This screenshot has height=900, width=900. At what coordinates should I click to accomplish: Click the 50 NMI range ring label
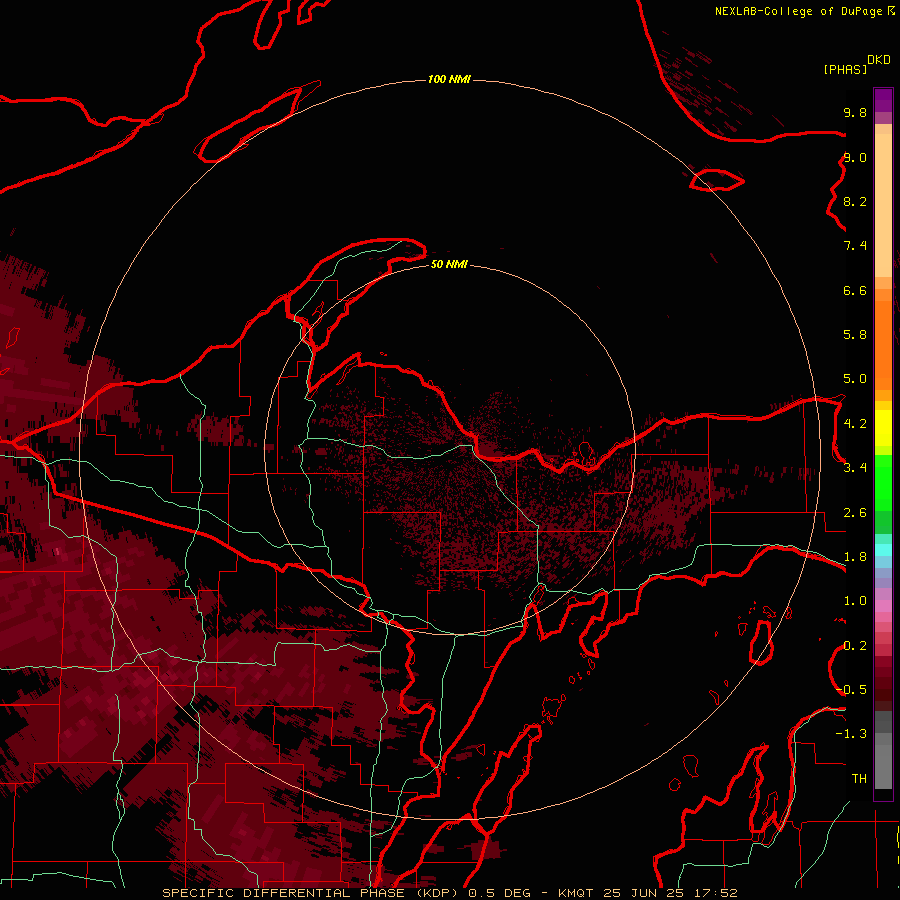[x=449, y=264]
